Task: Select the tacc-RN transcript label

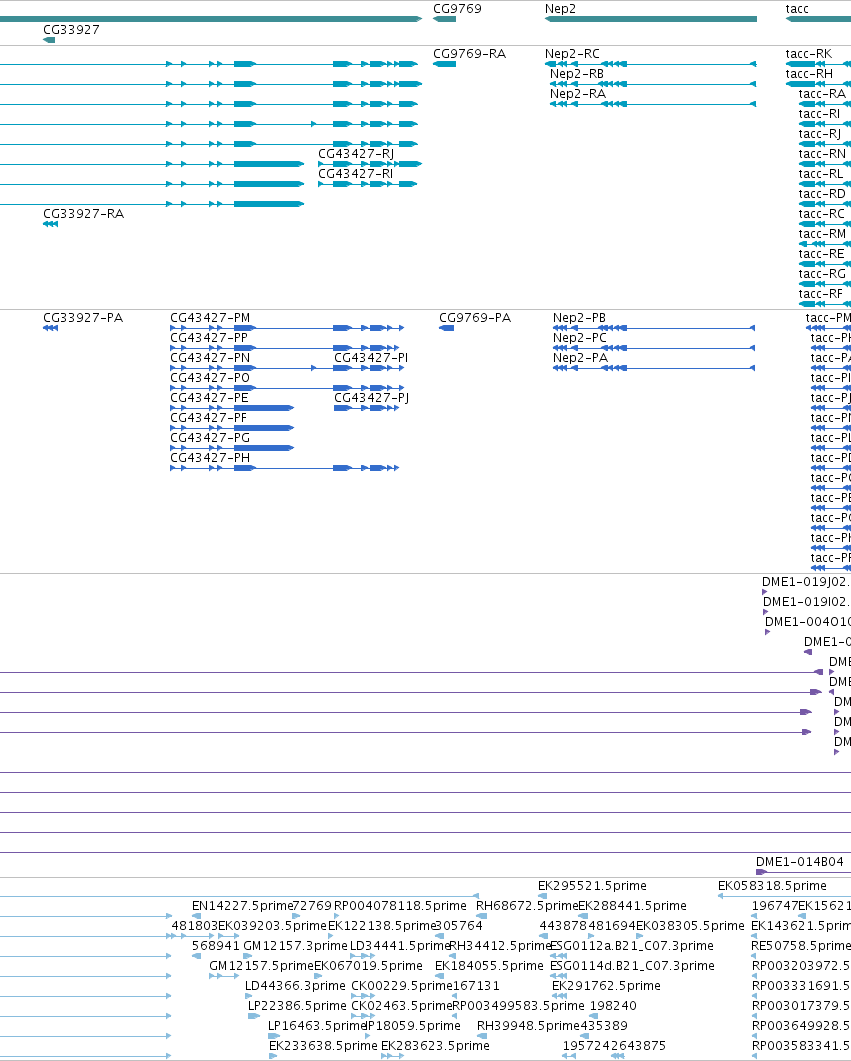Action: pyautogui.click(x=822, y=154)
